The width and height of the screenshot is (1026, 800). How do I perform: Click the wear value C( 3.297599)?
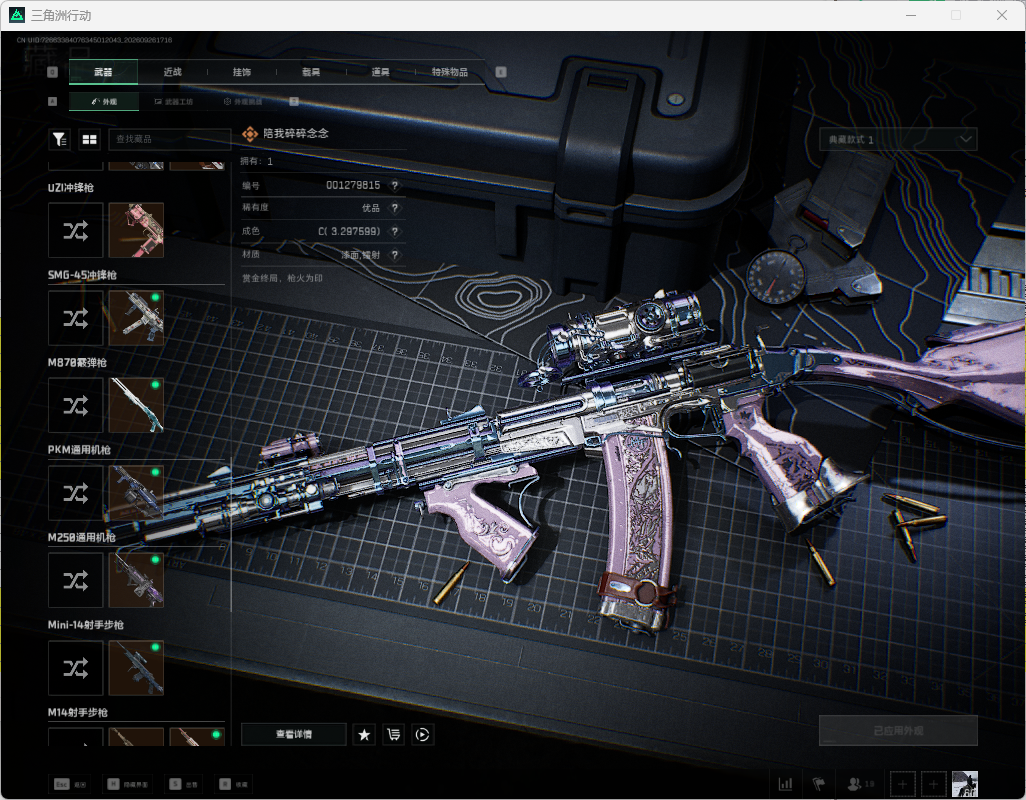pos(349,231)
